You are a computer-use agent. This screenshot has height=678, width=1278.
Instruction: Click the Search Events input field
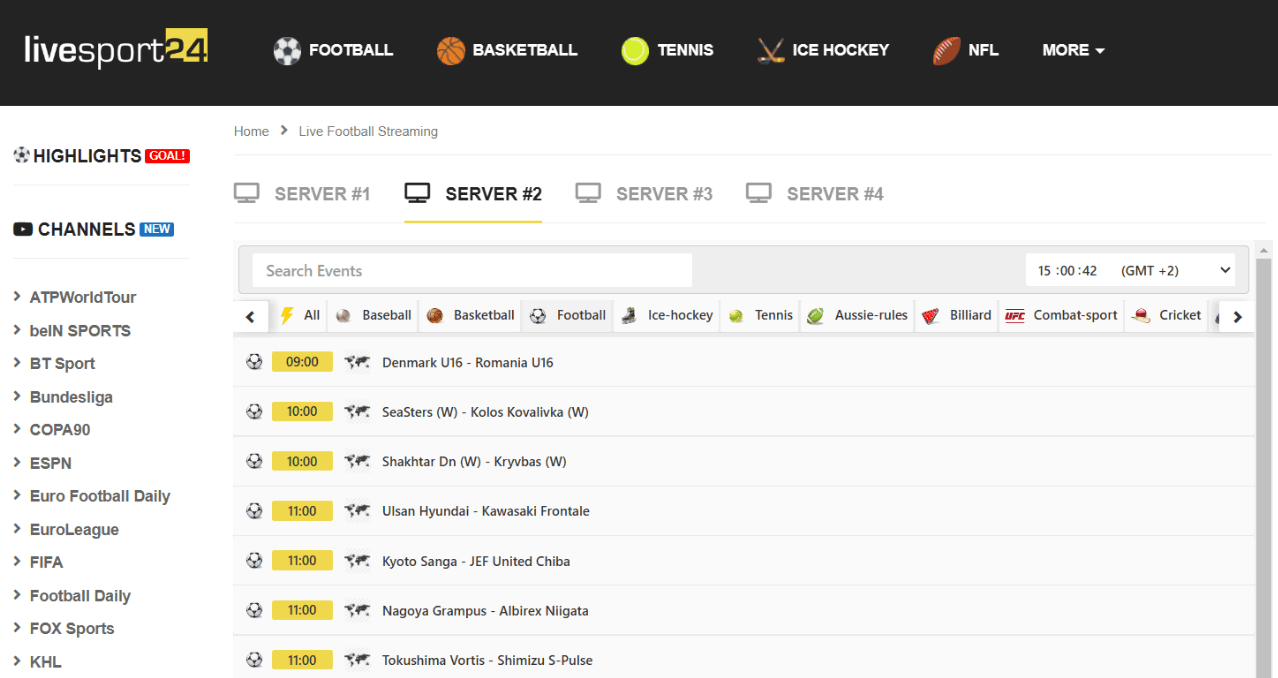click(472, 270)
